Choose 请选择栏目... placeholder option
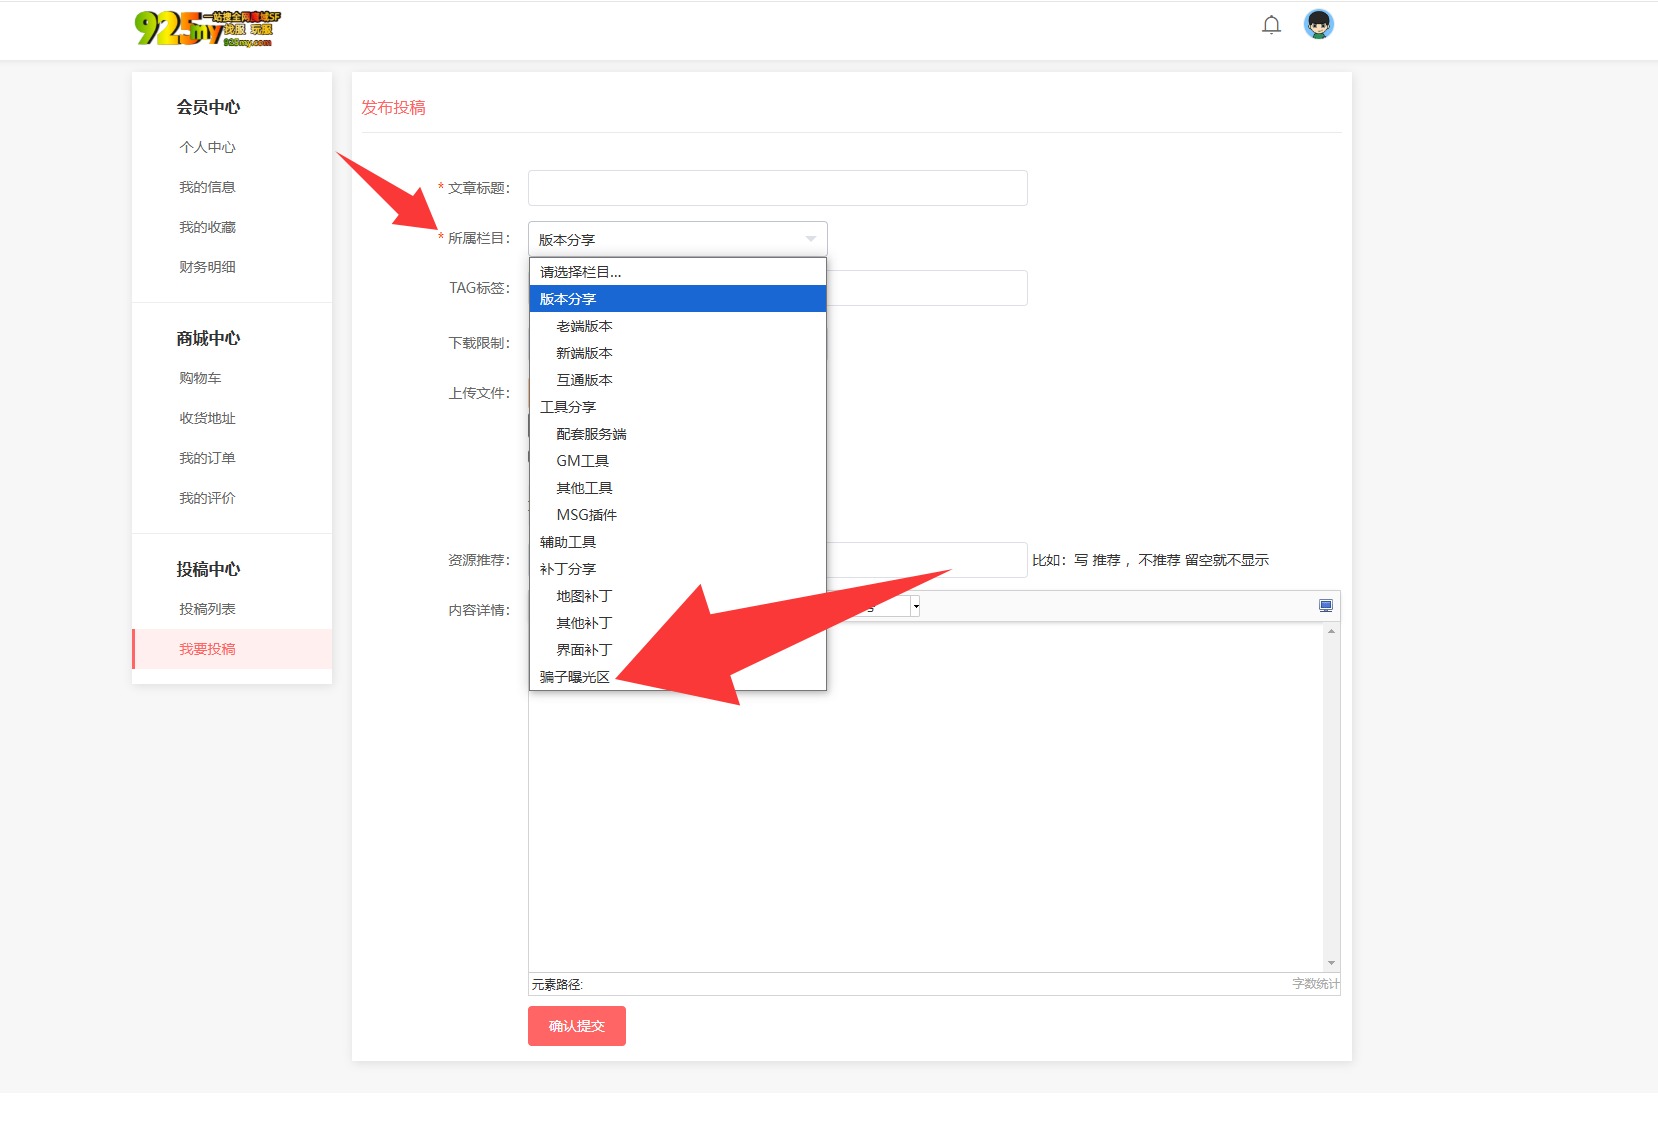 tap(580, 272)
